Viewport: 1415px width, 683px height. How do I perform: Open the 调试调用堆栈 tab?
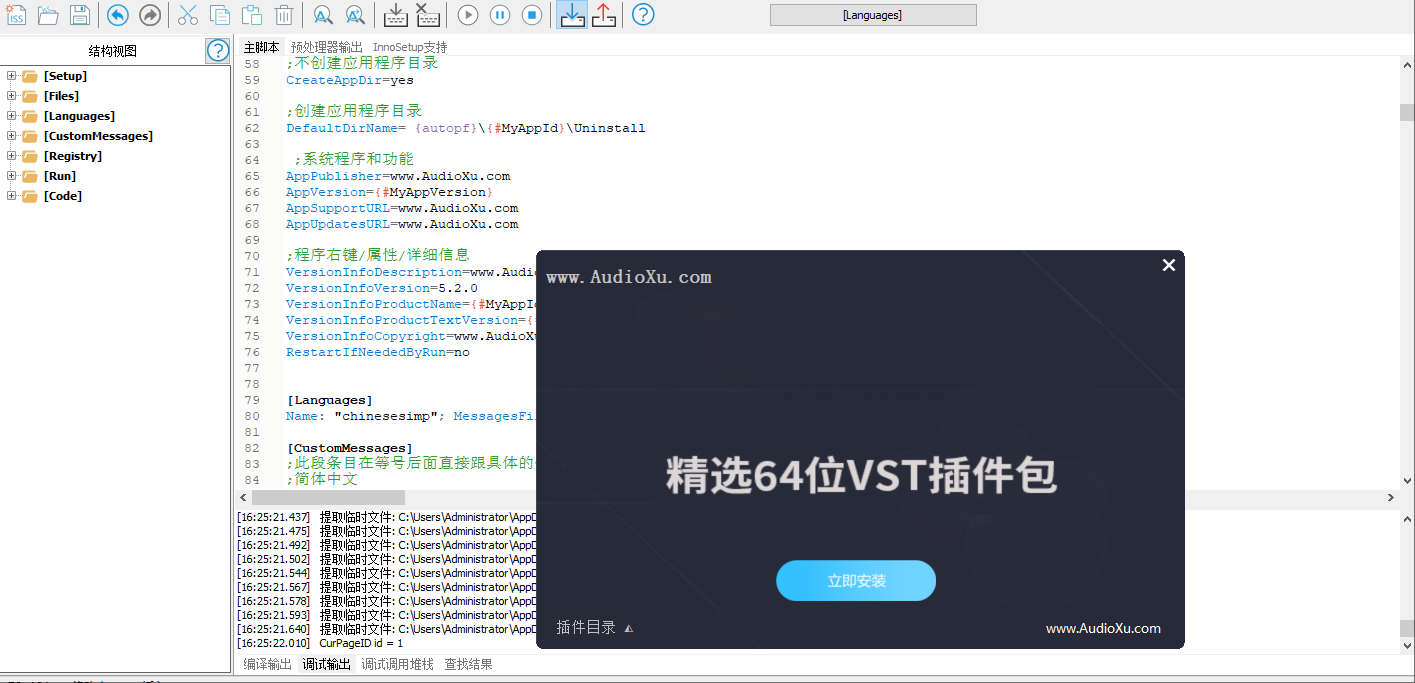pos(399,663)
